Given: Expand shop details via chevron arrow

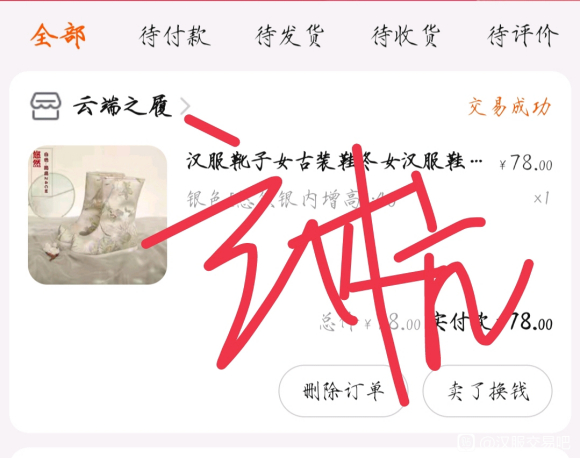Looking at the screenshot, I should 185,107.
